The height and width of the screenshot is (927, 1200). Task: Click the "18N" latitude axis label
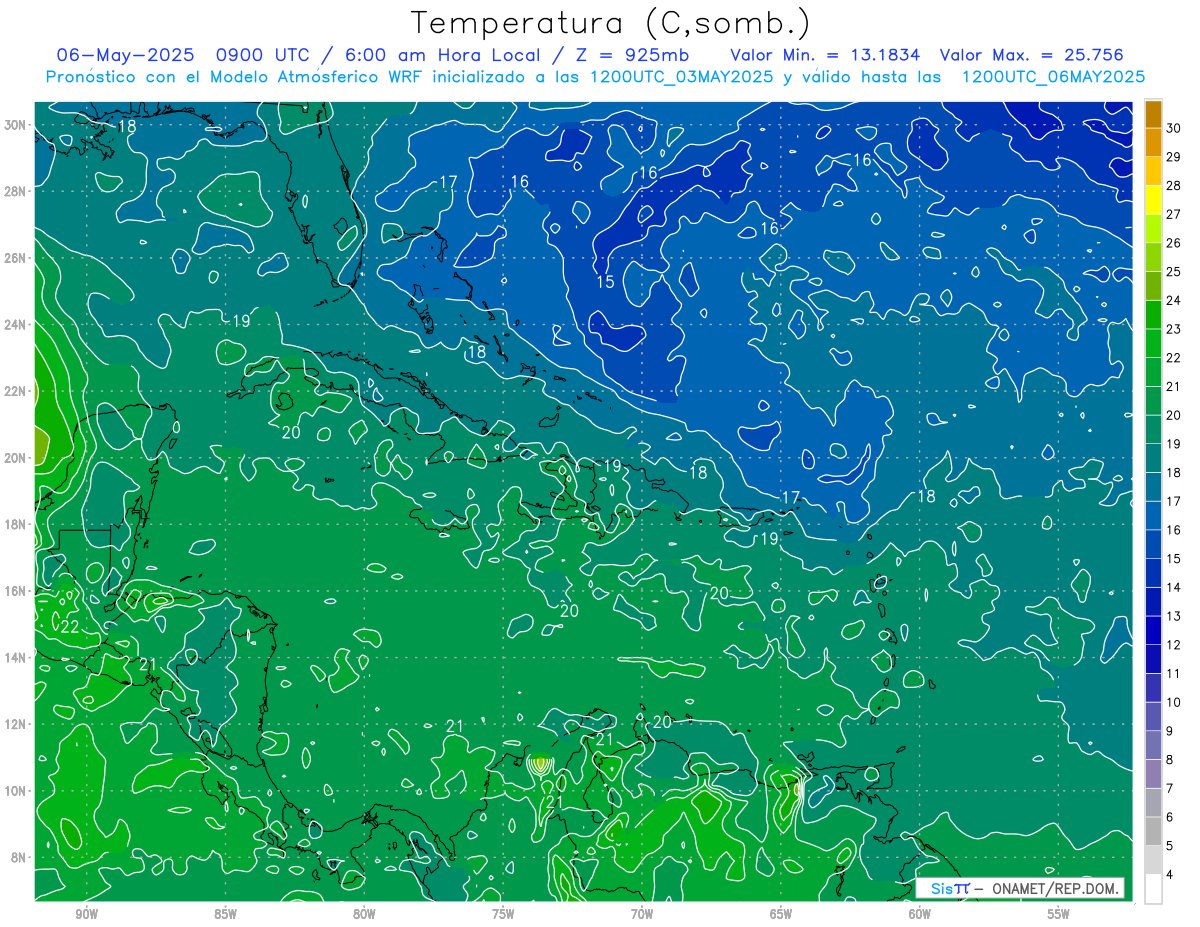17,524
